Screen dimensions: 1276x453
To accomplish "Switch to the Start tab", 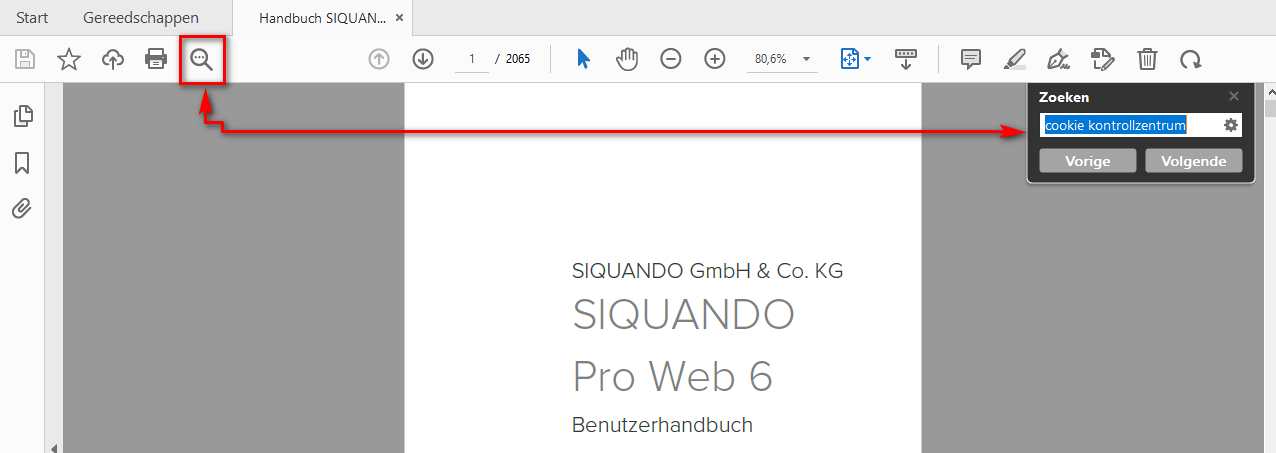I will tap(32, 18).
